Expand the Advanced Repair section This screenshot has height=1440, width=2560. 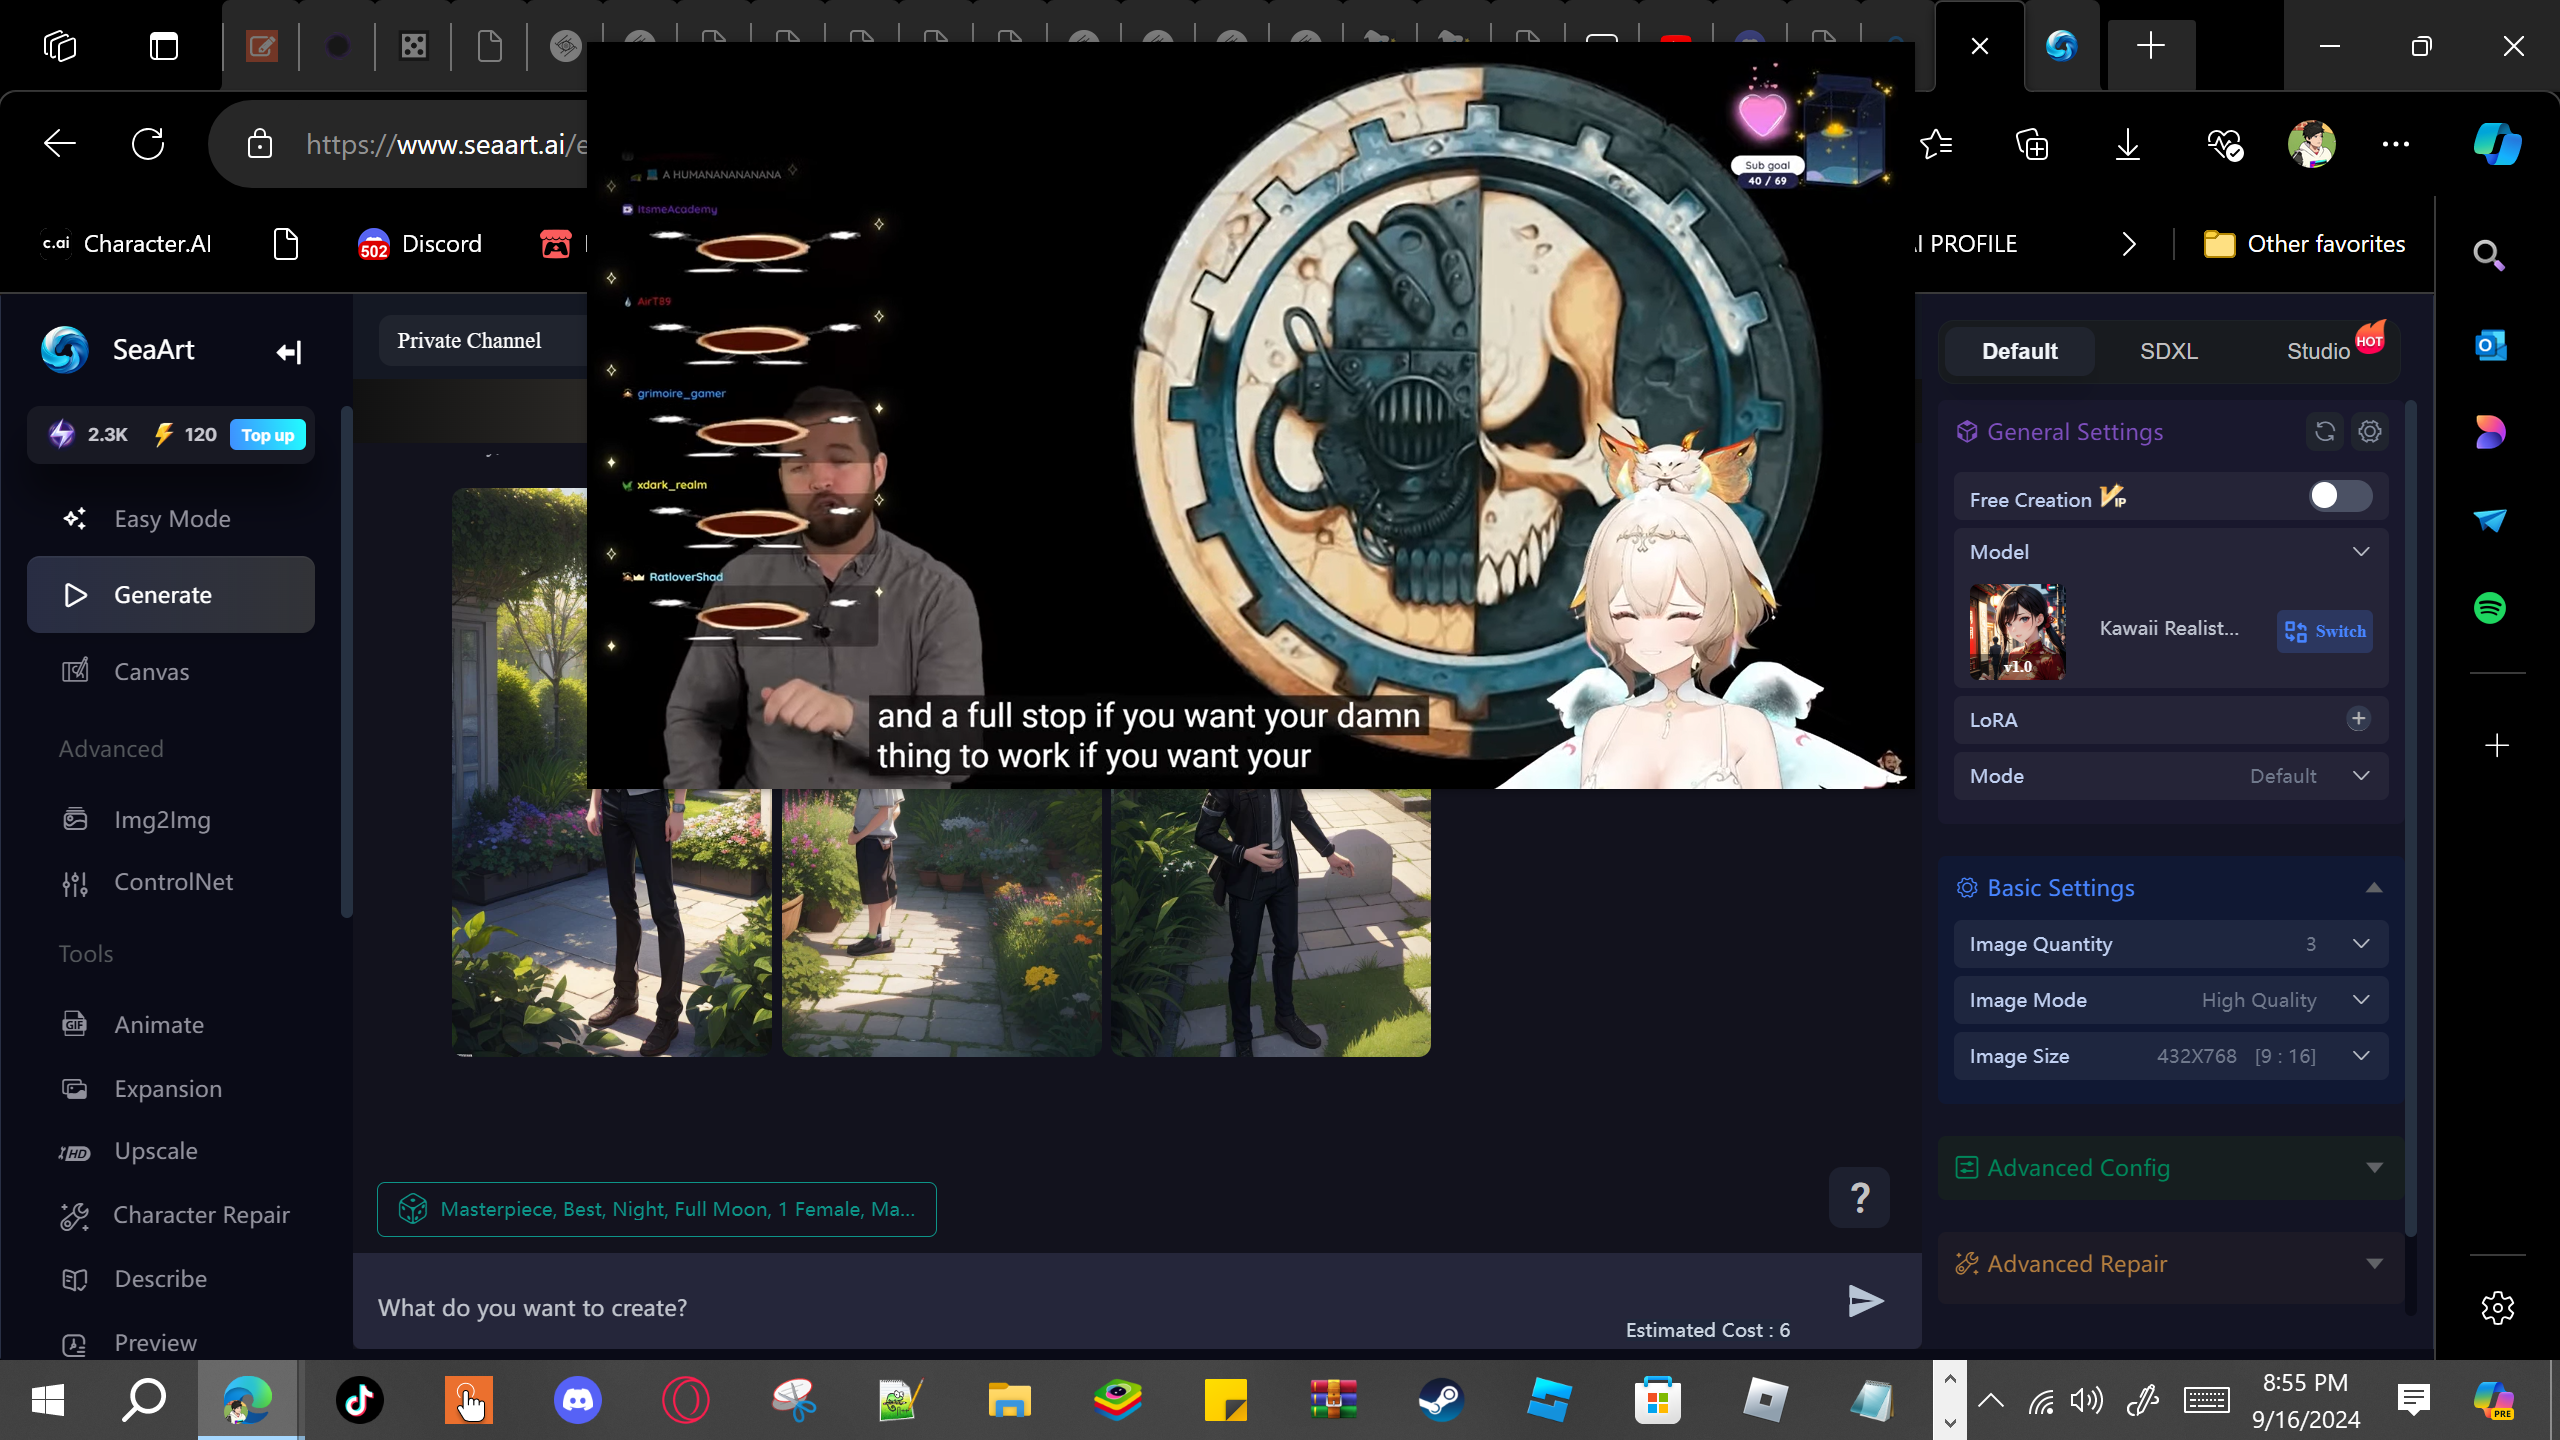click(2374, 1264)
